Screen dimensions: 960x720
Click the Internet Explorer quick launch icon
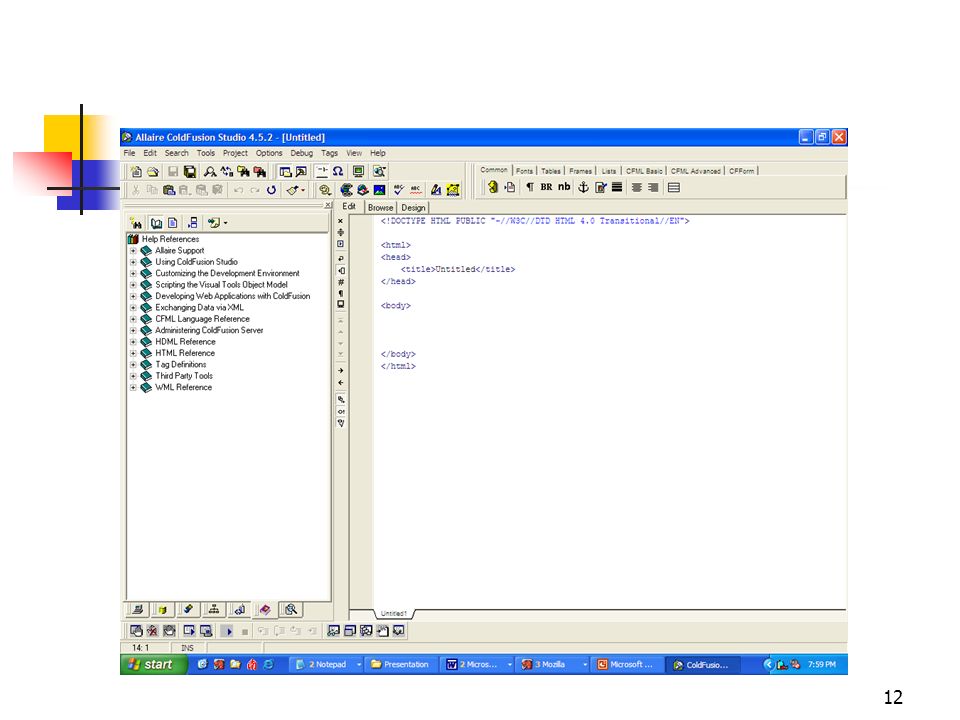pyautogui.click(x=268, y=664)
